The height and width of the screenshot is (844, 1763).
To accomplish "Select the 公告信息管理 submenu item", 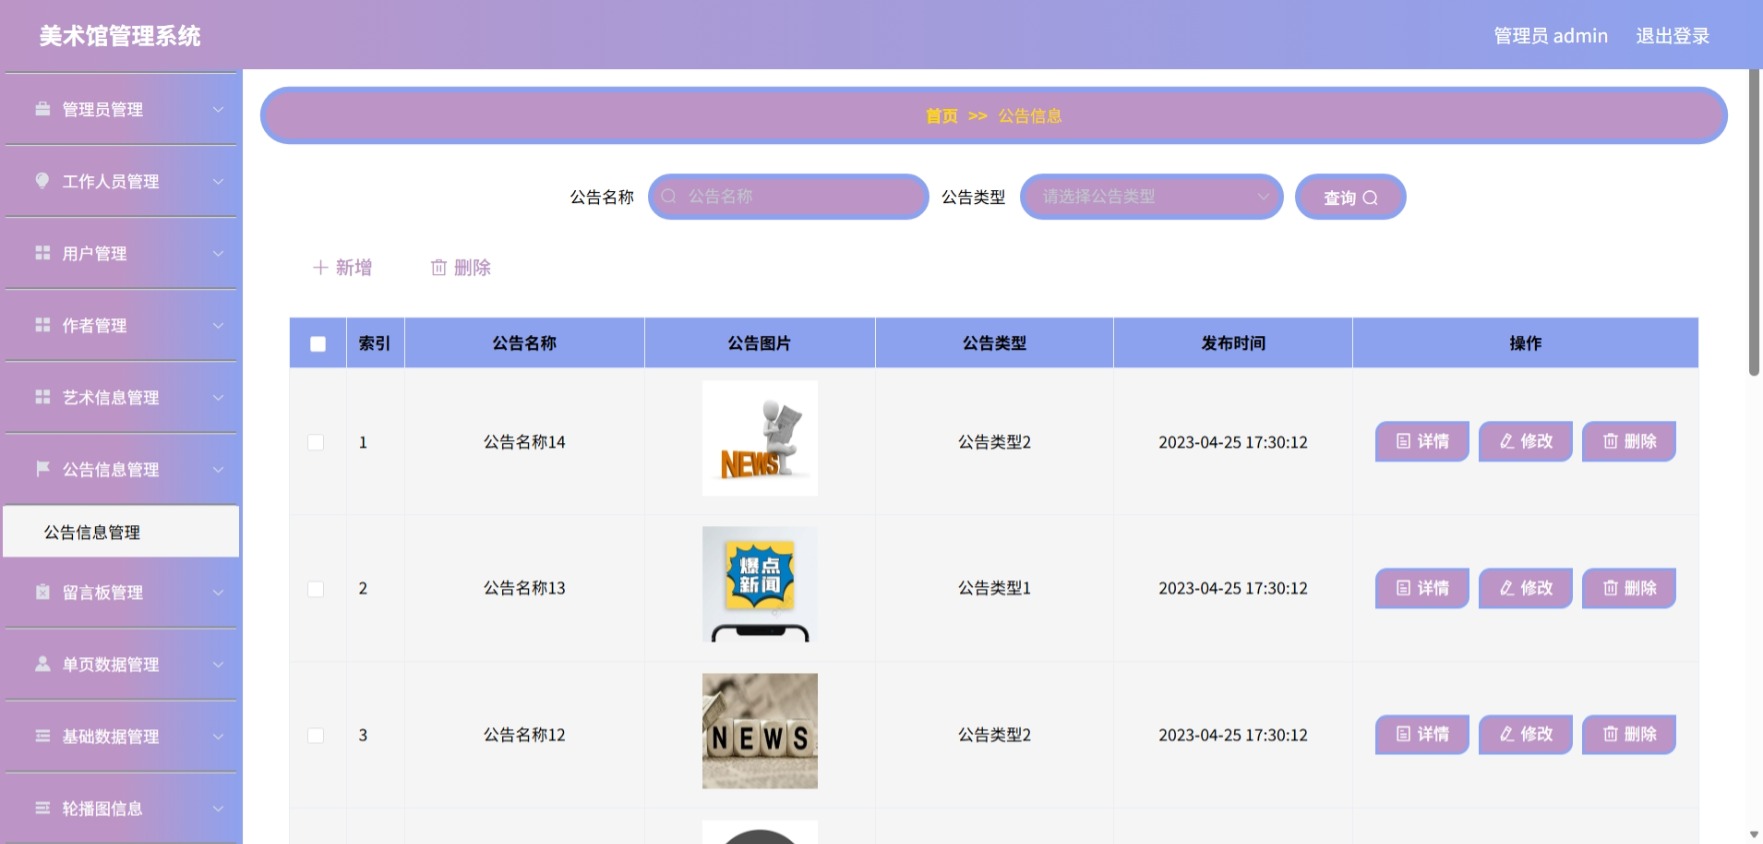I will tap(121, 532).
